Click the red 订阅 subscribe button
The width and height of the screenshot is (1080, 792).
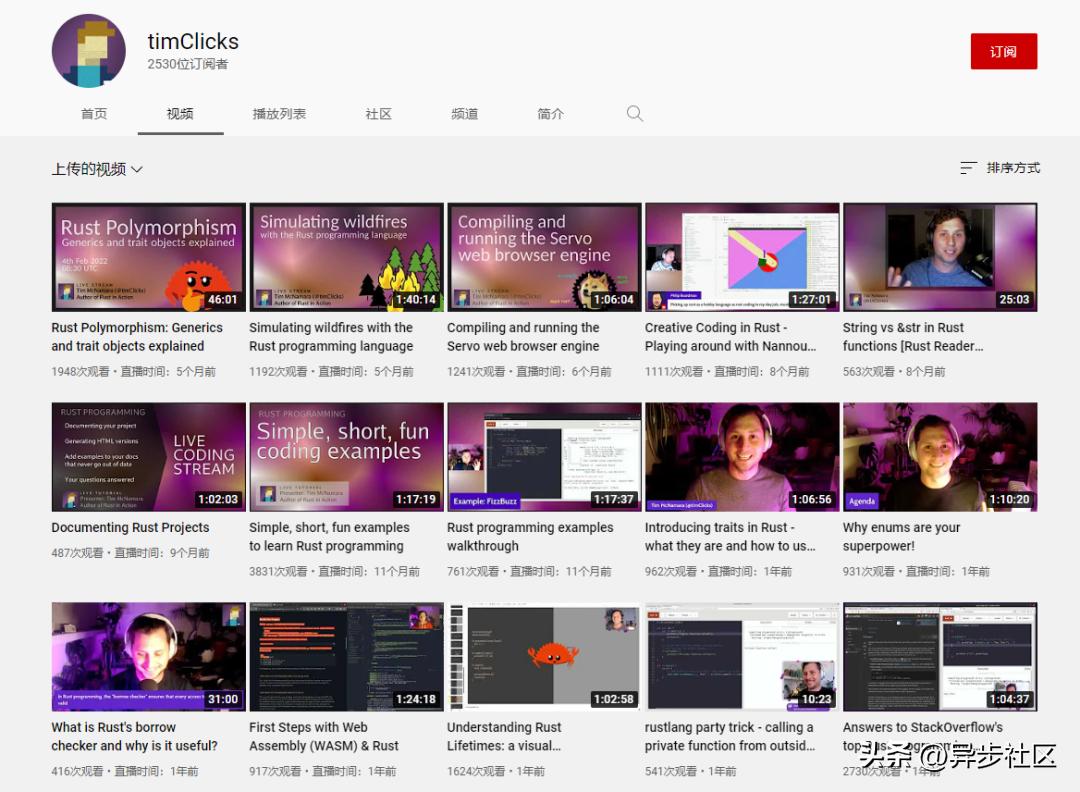1003,52
